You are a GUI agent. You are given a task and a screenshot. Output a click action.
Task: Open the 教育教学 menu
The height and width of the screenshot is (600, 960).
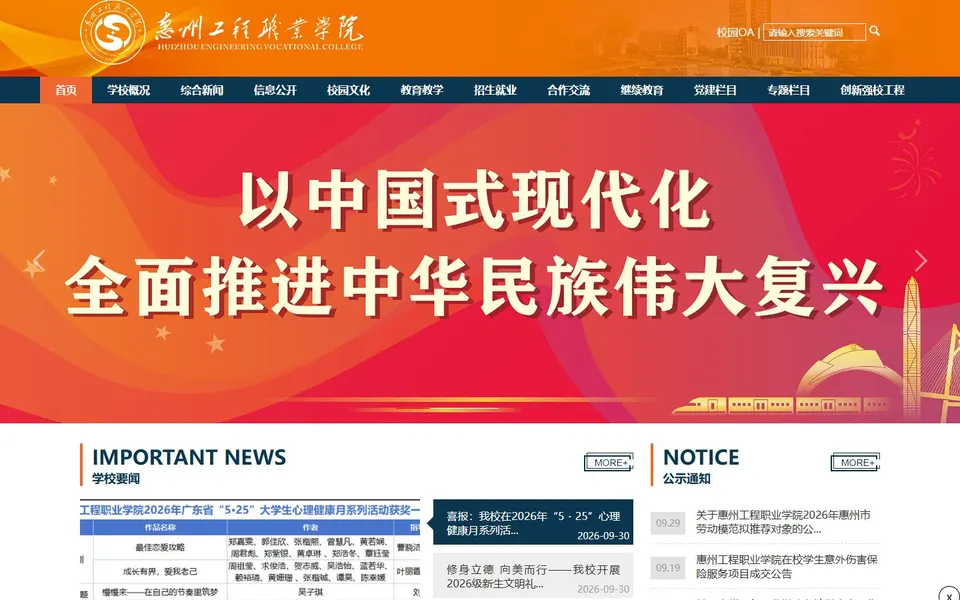(x=422, y=90)
